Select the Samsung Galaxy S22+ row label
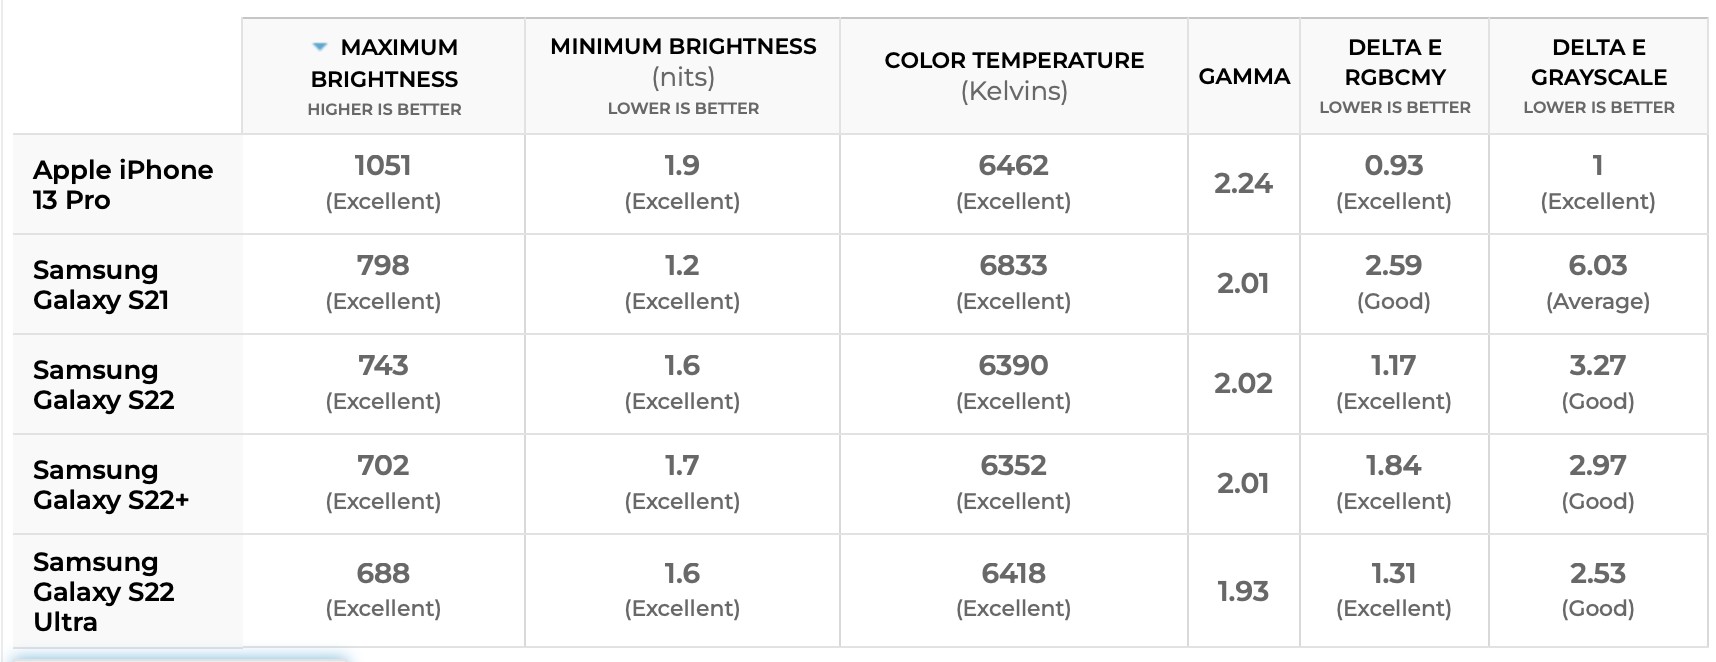The image size is (1716, 662). pyautogui.click(x=111, y=485)
